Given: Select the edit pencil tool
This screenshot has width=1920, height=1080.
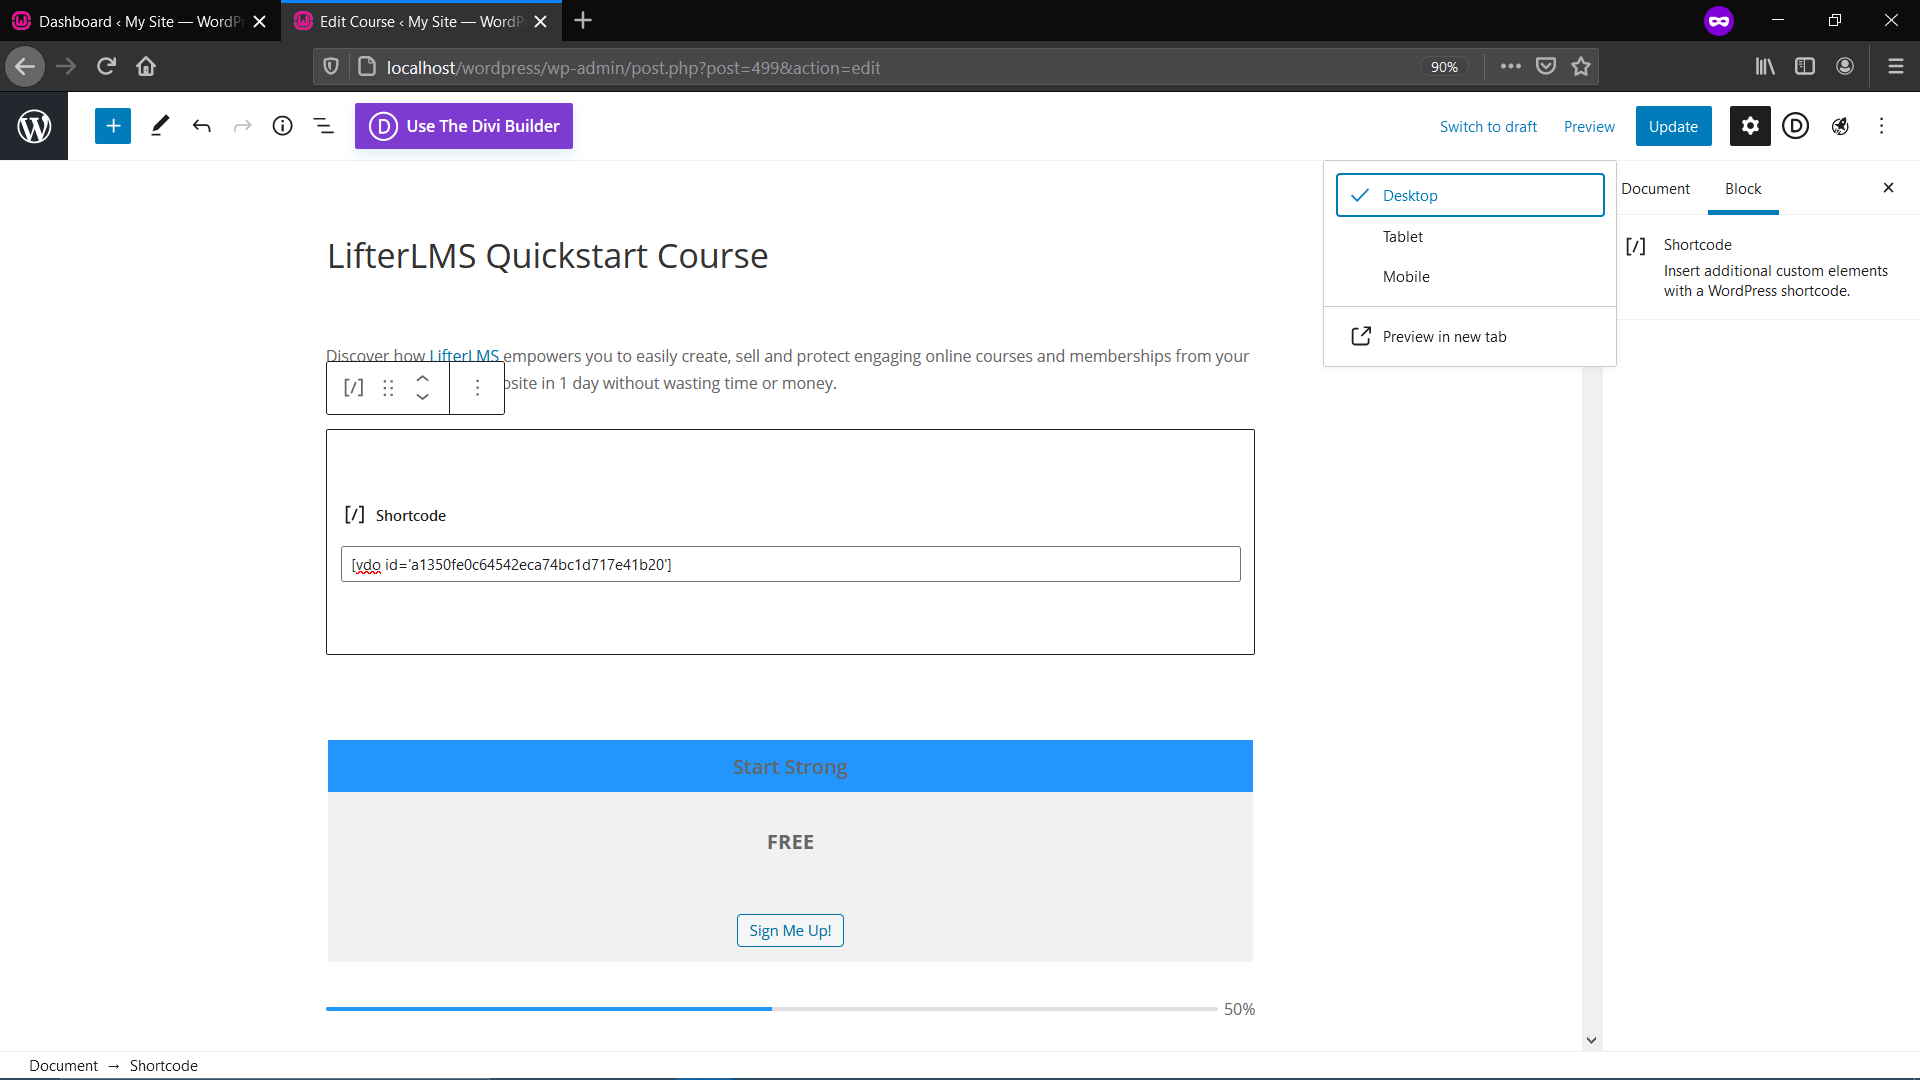Looking at the screenshot, I should [160, 126].
